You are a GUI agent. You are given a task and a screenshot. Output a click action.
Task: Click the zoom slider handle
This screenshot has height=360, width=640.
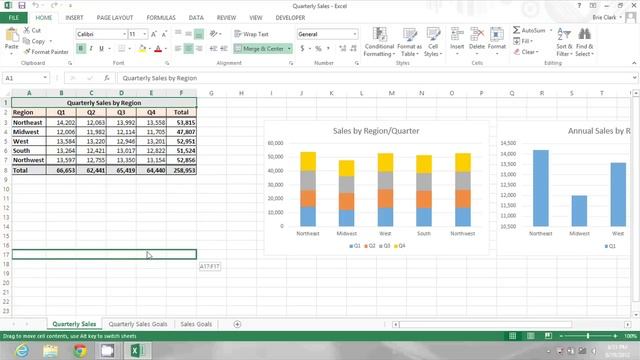point(588,336)
